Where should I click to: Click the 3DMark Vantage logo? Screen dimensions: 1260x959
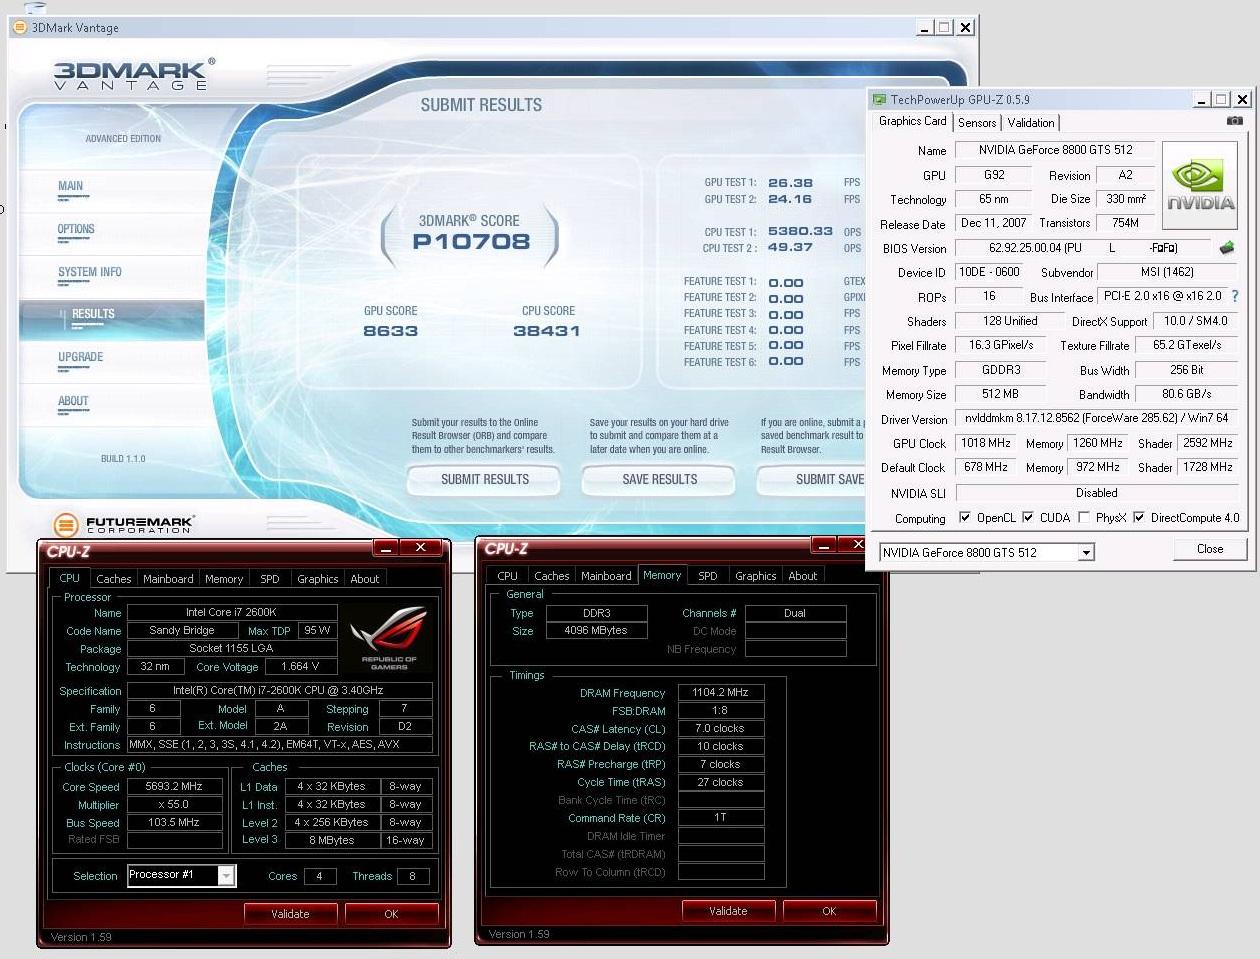tap(133, 75)
